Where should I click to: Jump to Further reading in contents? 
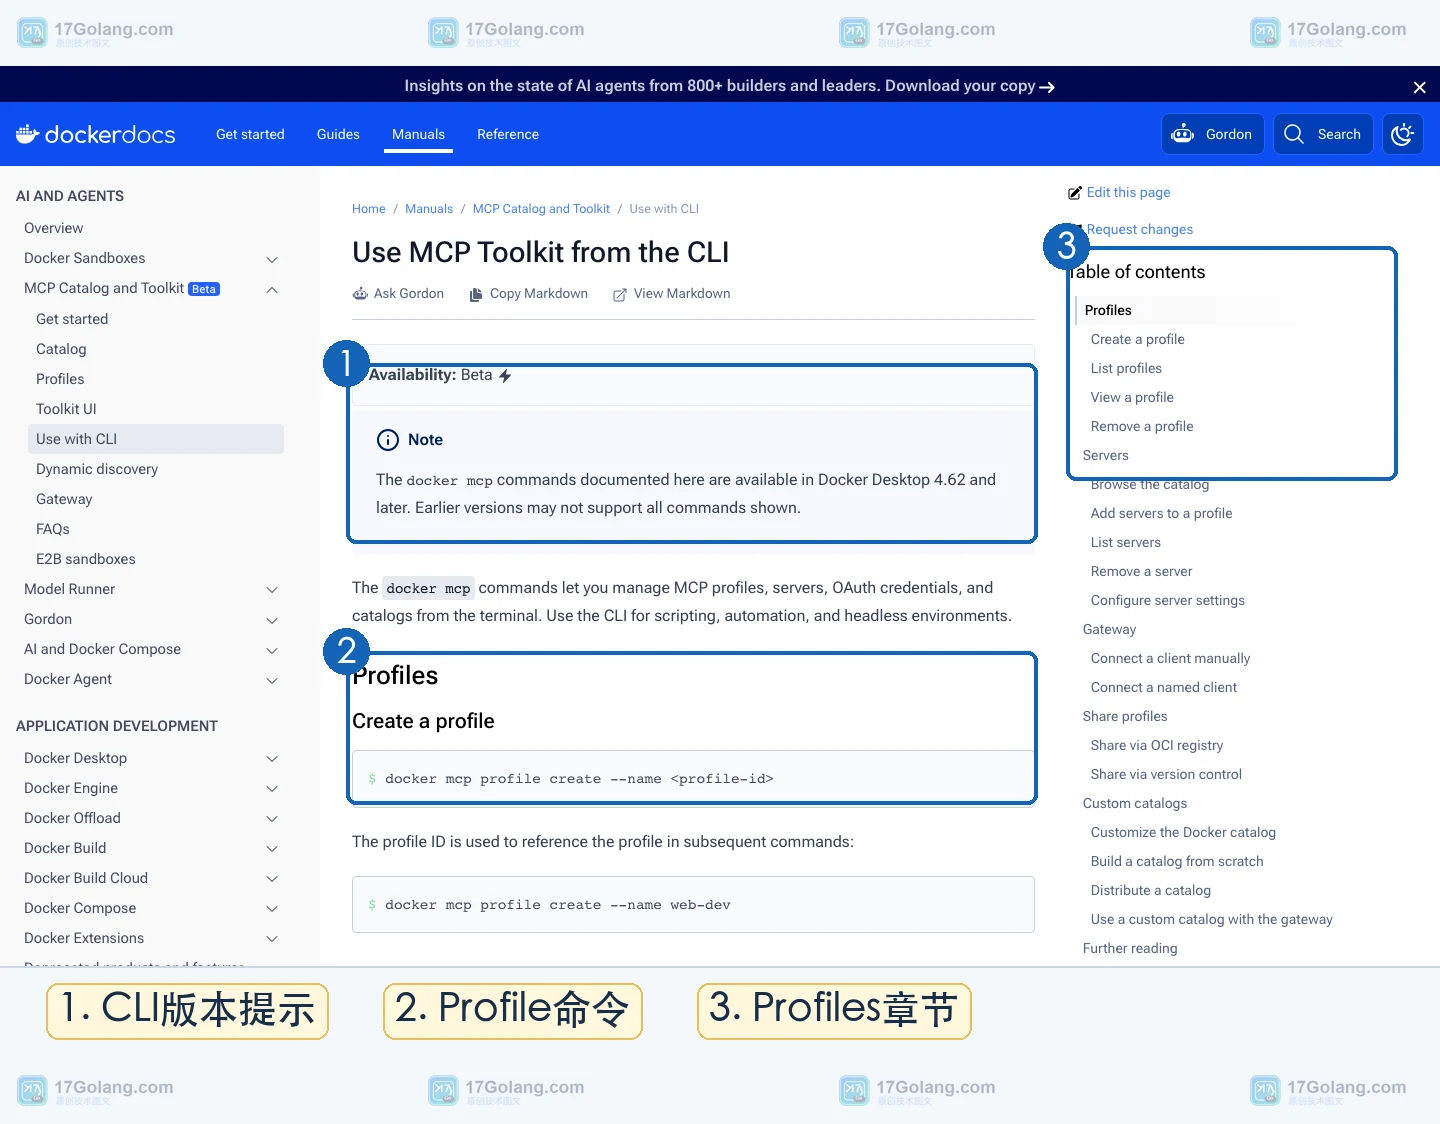[x=1130, y=948]
